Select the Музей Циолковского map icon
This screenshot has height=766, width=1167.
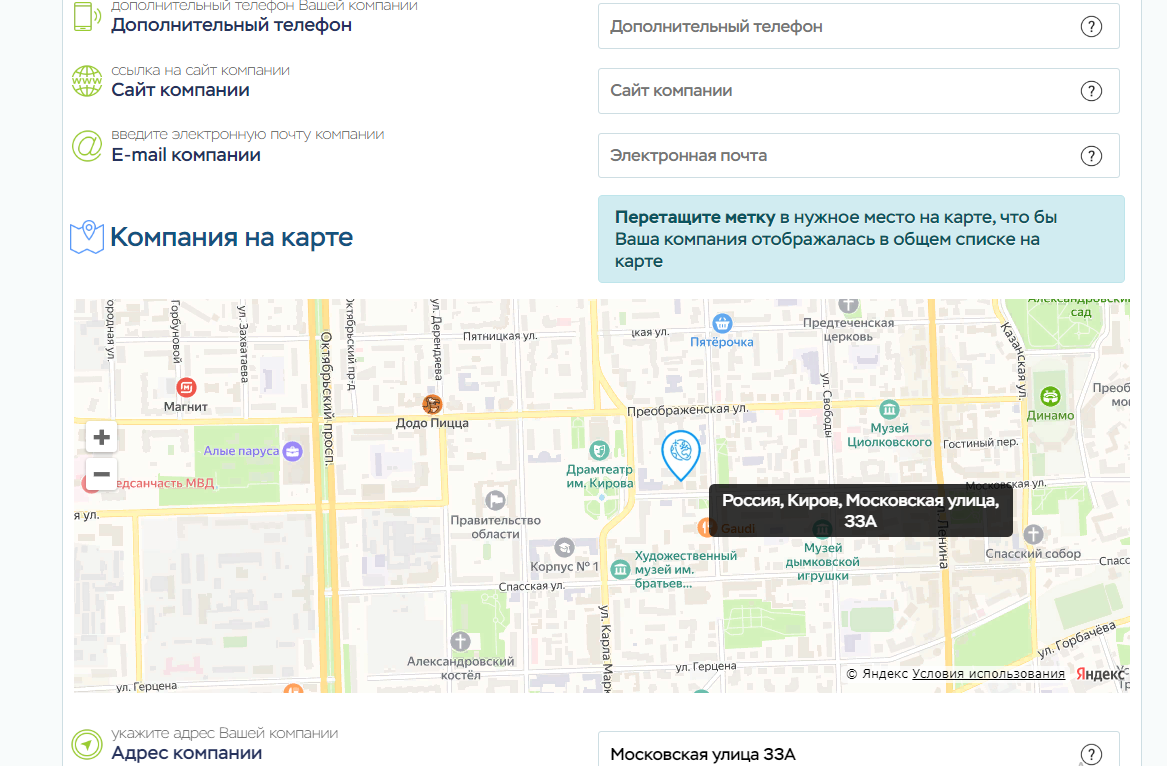tap(889, 409)
